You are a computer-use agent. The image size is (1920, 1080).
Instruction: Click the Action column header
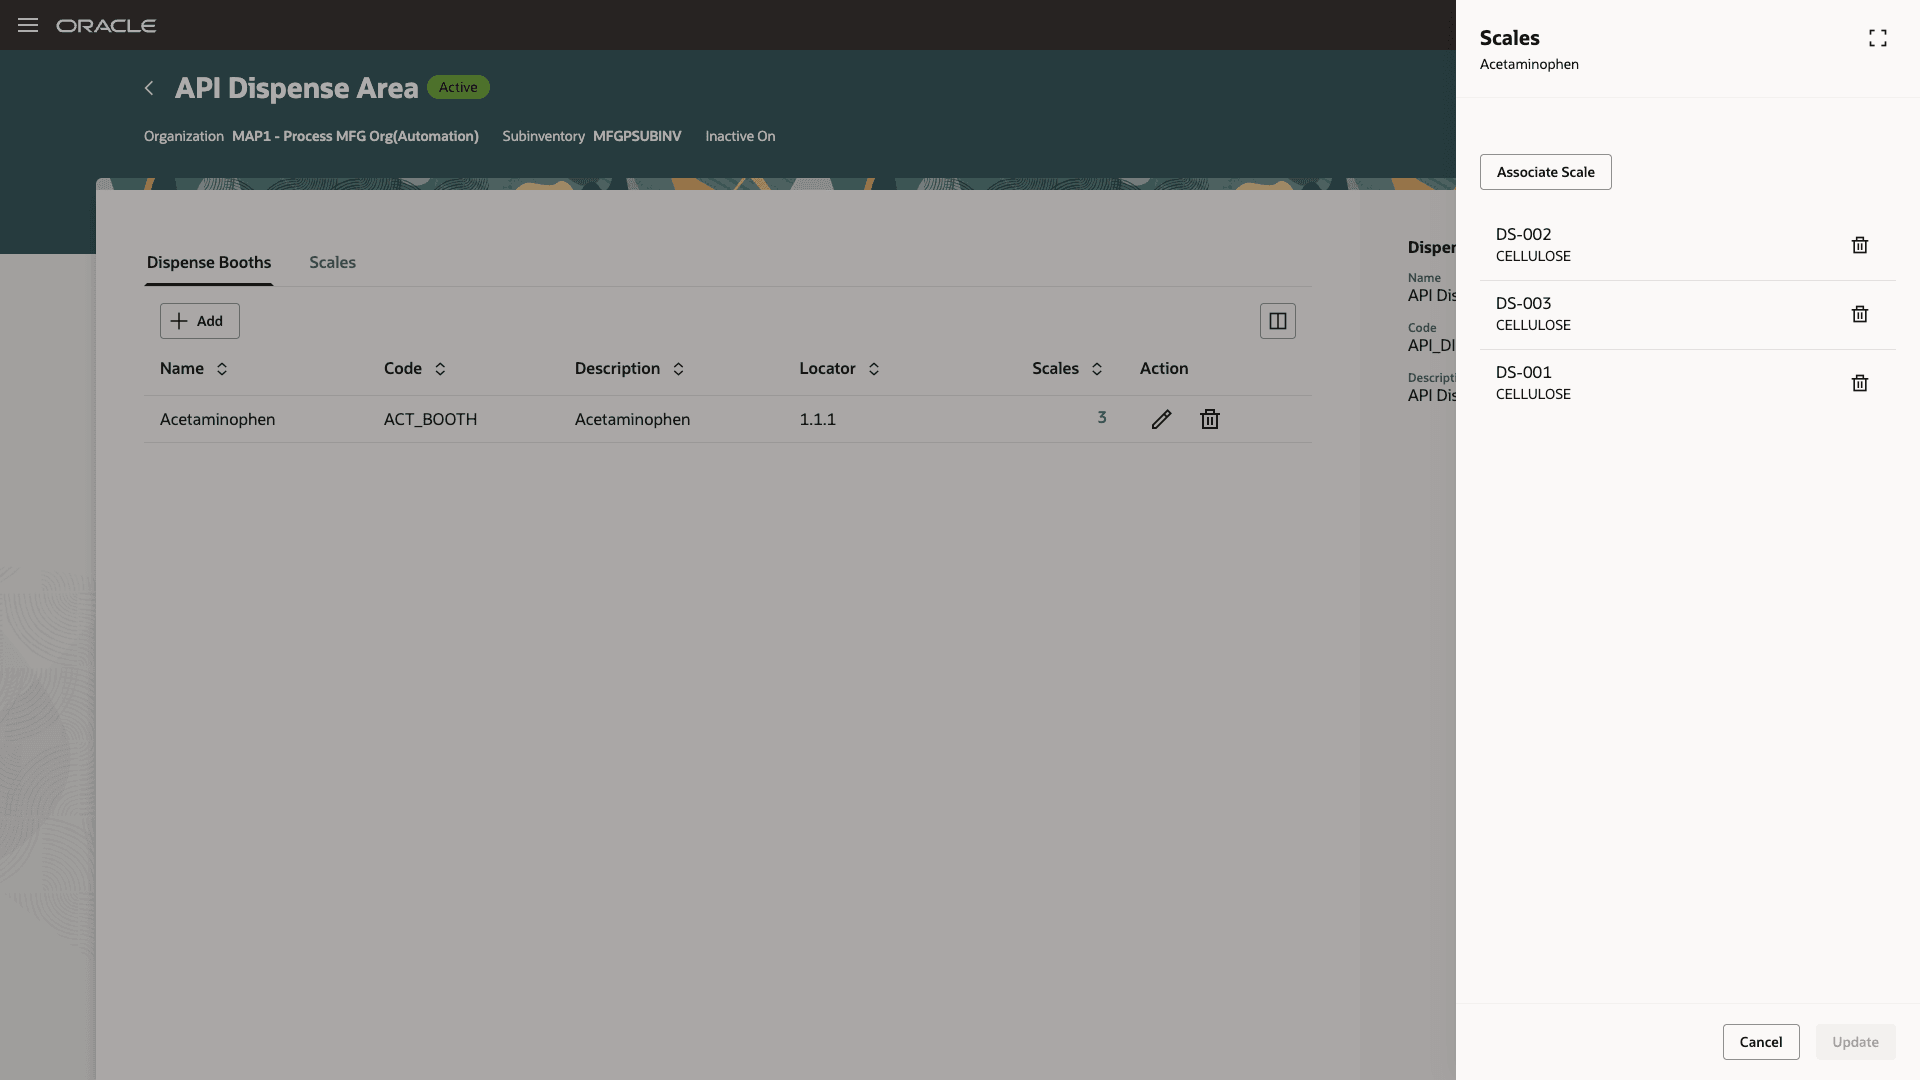[1164, 368]
